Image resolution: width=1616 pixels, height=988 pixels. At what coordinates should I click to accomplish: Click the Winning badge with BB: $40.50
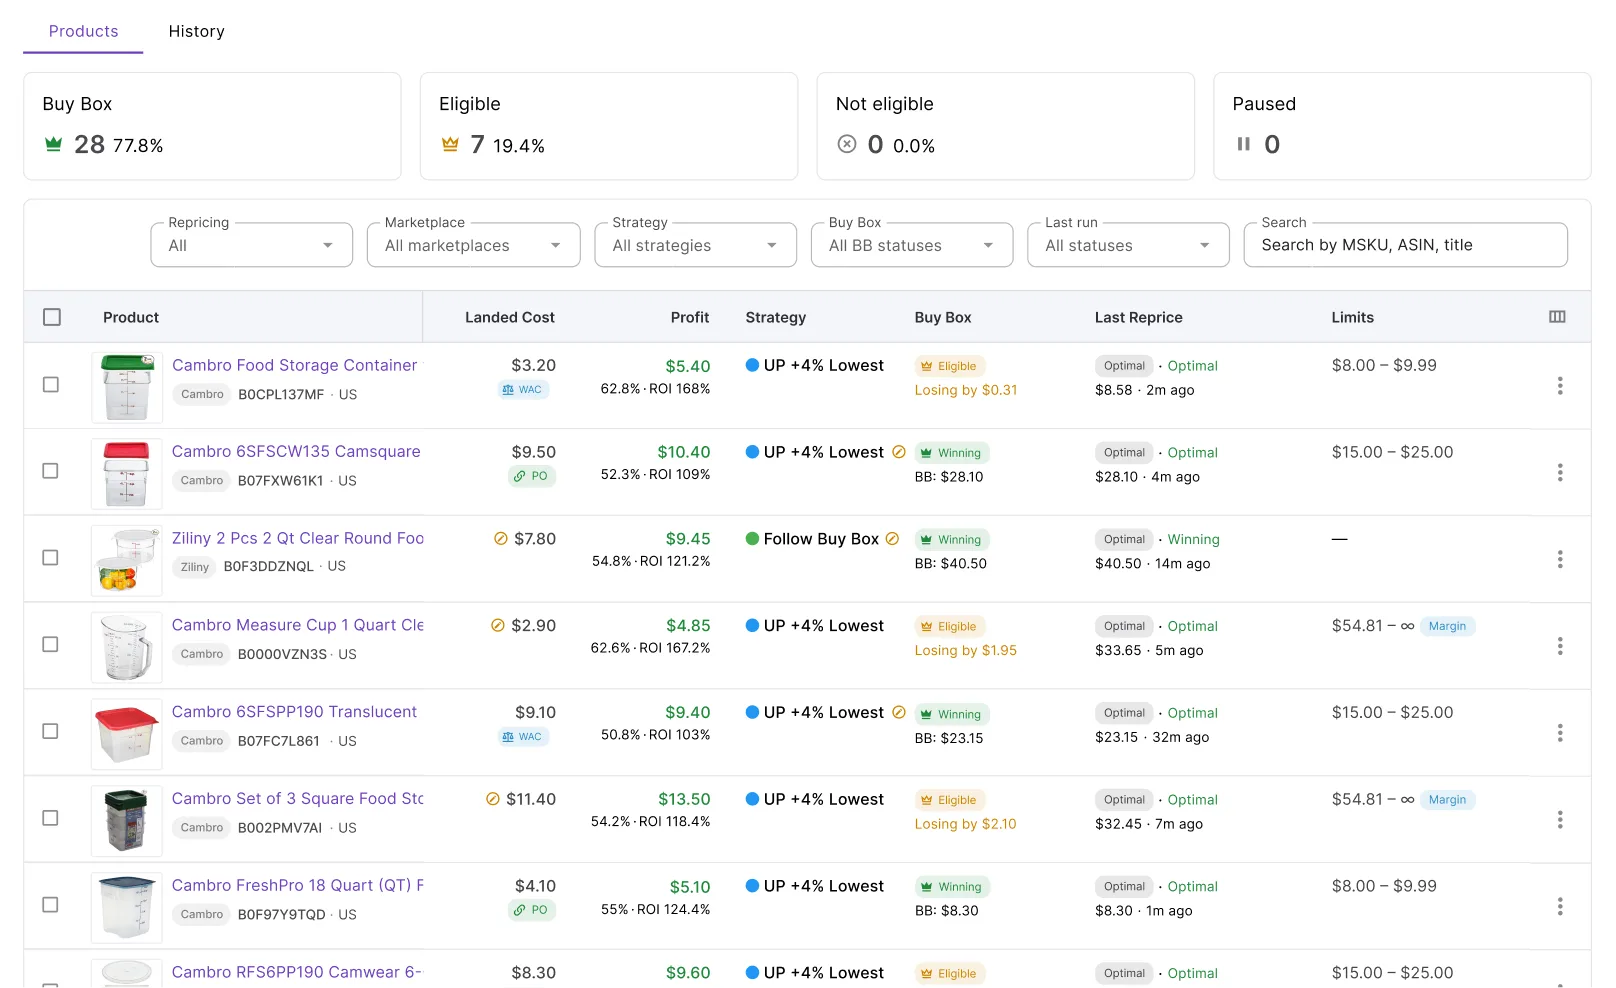[951, 540]
